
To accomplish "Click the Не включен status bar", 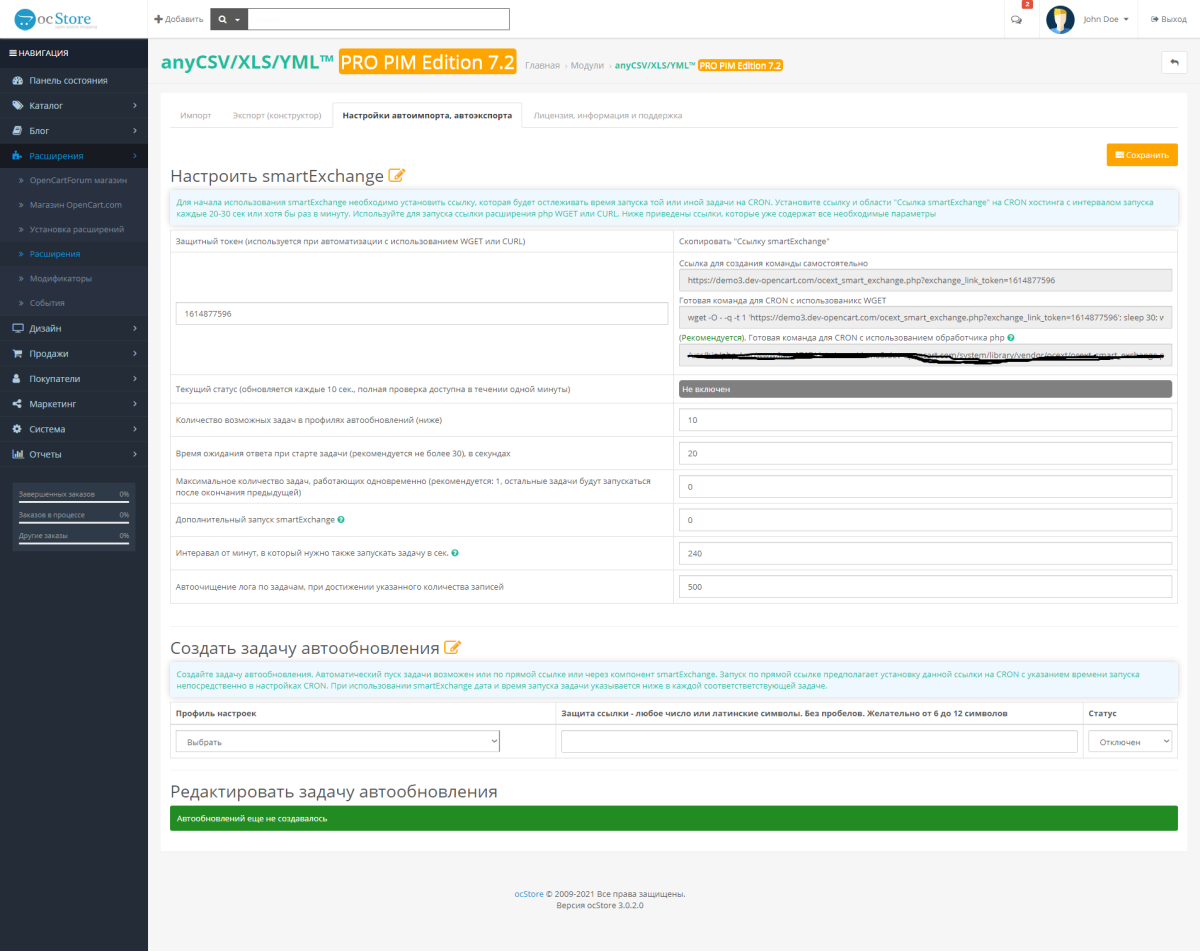I will (x=925, y=388).
